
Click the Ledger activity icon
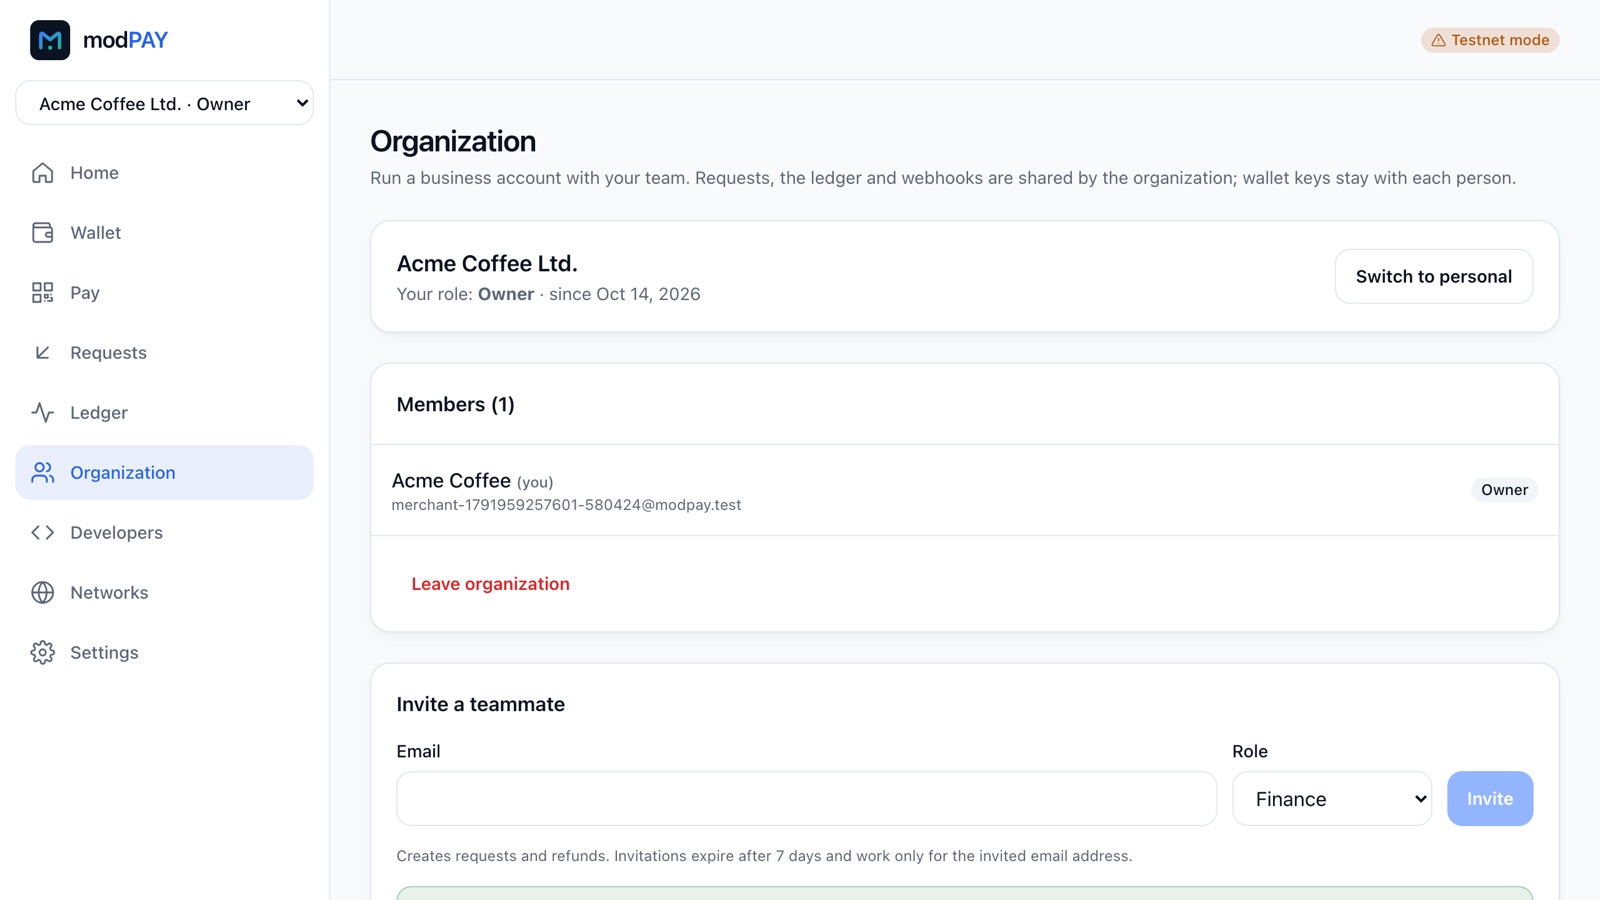tap(42, 413)
